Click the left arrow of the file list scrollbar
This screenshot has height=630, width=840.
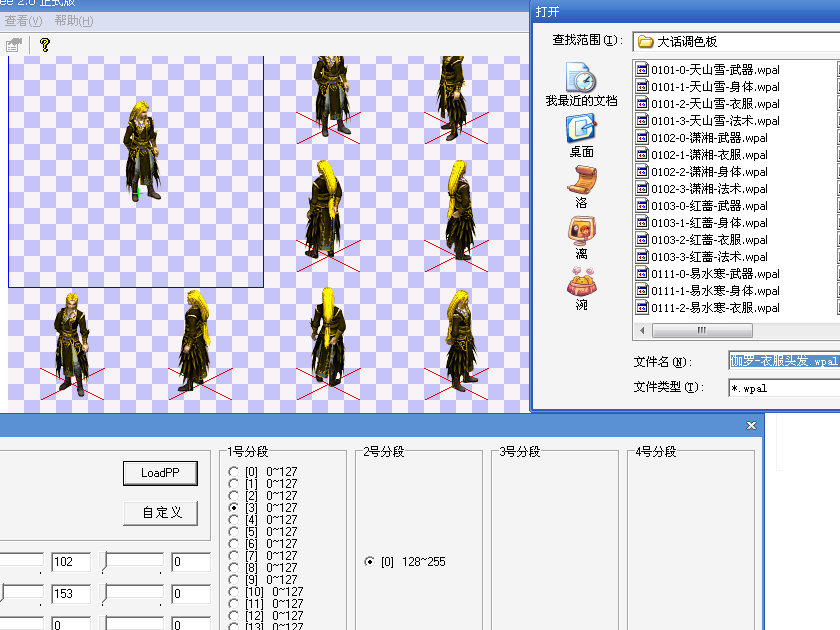(x=642, y=331)
